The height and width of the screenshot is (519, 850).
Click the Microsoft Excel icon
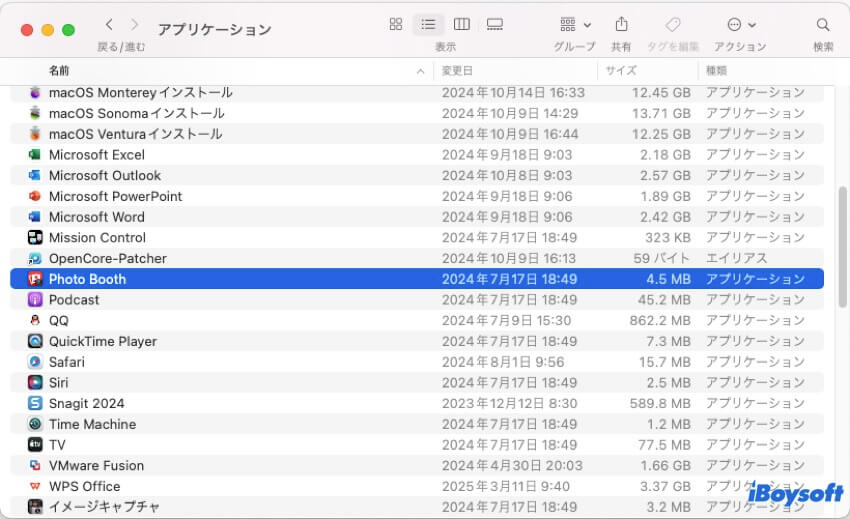point(35,155)
